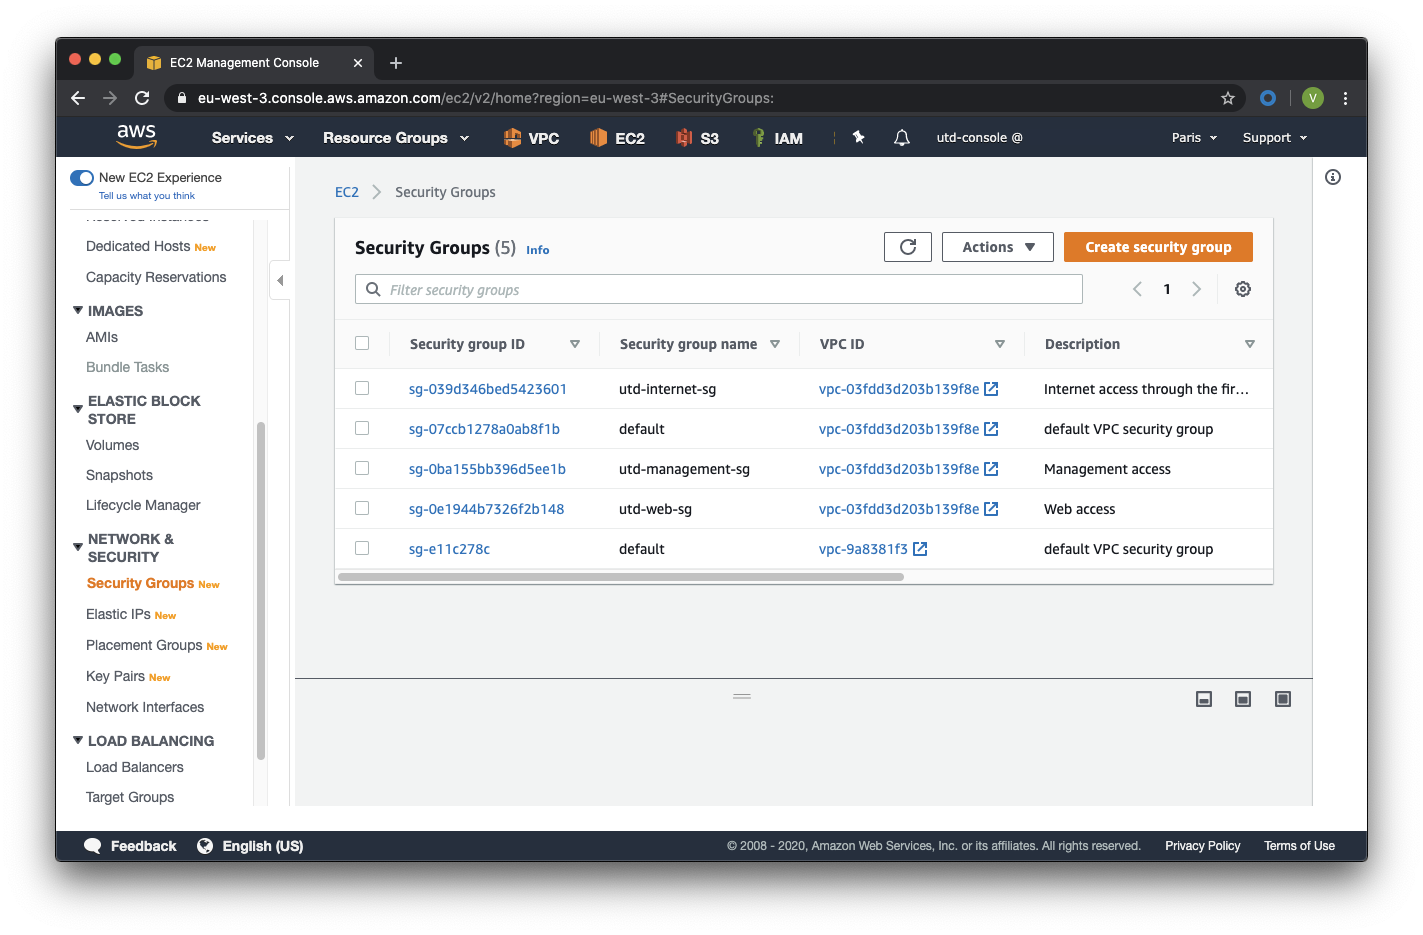Screen dimensions: 1423x935
Task: Open Chrome's three-dot menu
Action: click(1345, 98)
